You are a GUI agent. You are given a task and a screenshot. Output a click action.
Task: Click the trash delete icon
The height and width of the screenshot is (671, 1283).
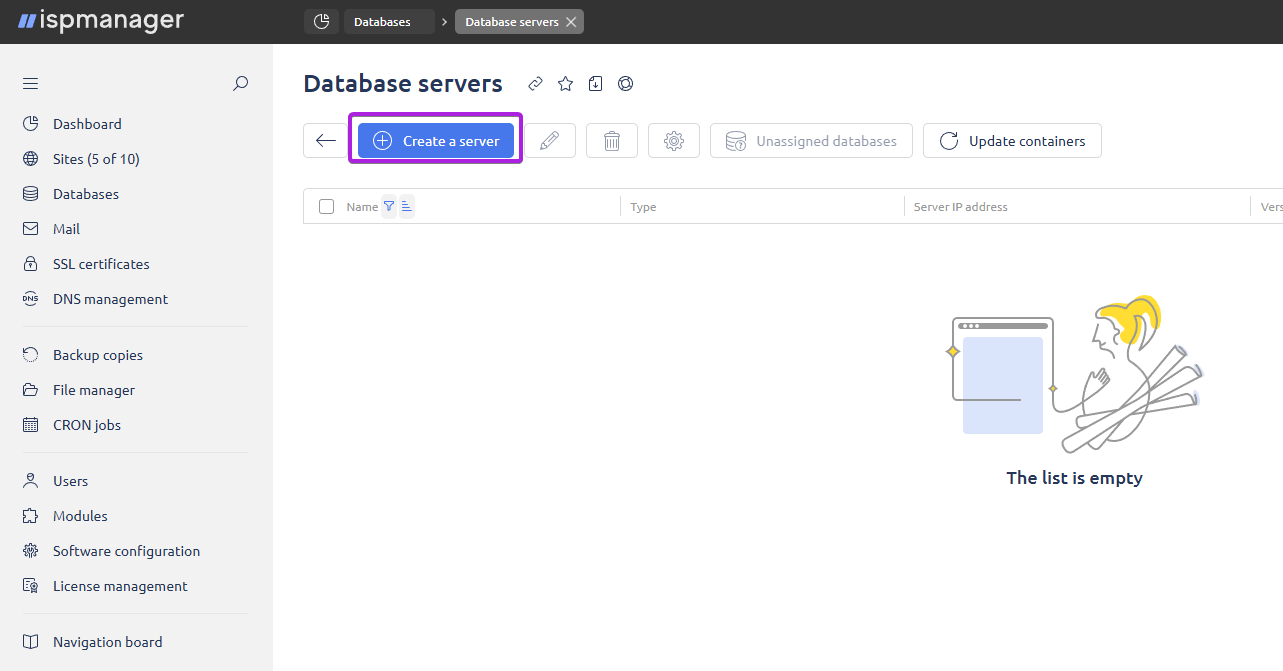tap(612, 141)
